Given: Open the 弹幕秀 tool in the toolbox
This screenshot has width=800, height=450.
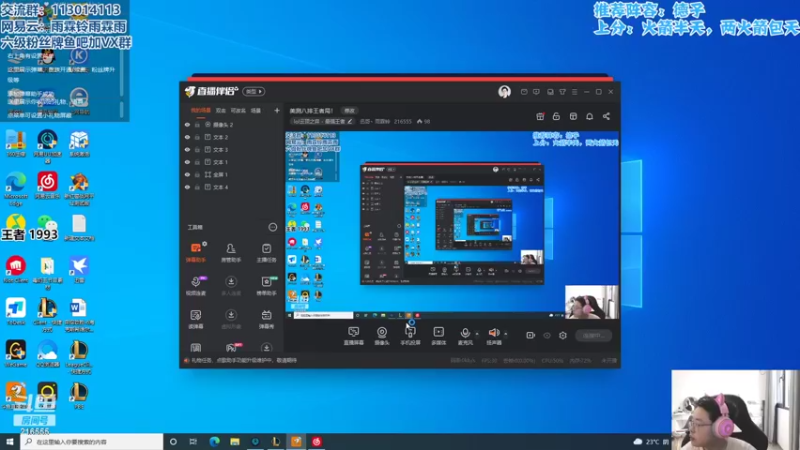Looking at the screenshot, I should [x=266, y=319].
